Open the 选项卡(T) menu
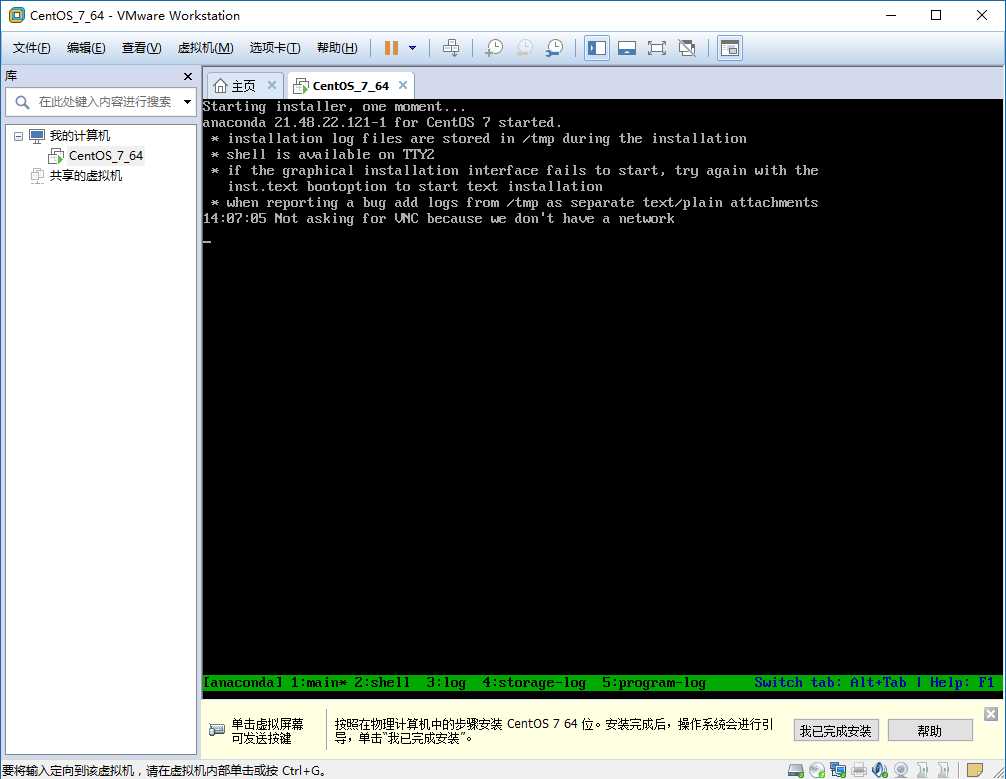 pos(275,48)
